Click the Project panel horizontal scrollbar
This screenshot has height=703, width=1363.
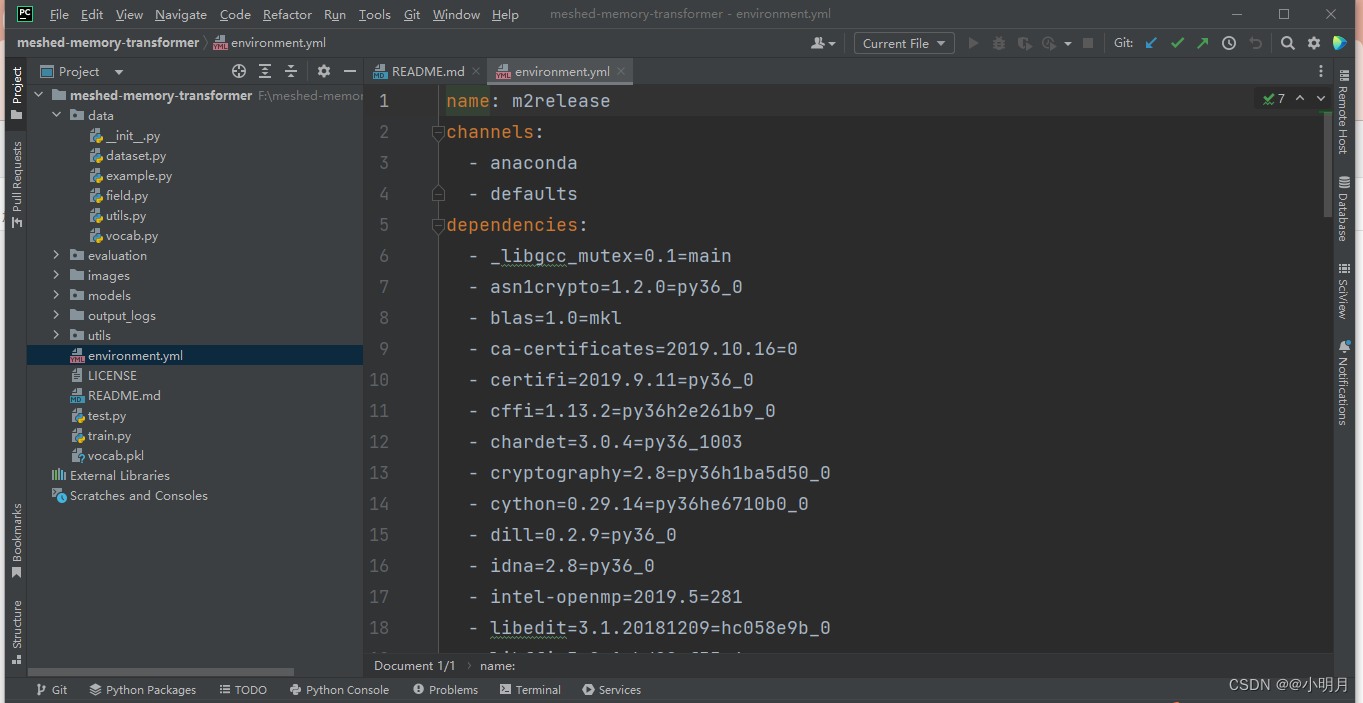pos(162,672)
